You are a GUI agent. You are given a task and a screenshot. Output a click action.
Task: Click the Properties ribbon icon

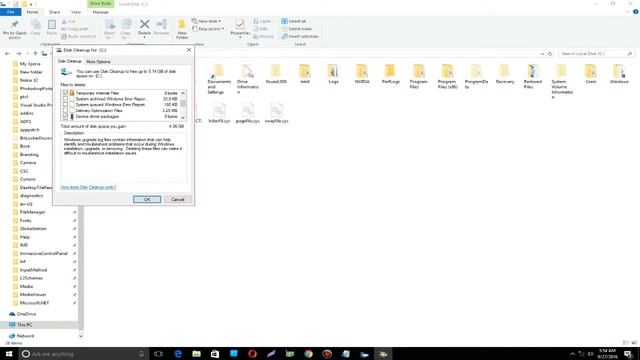[240, 24]
